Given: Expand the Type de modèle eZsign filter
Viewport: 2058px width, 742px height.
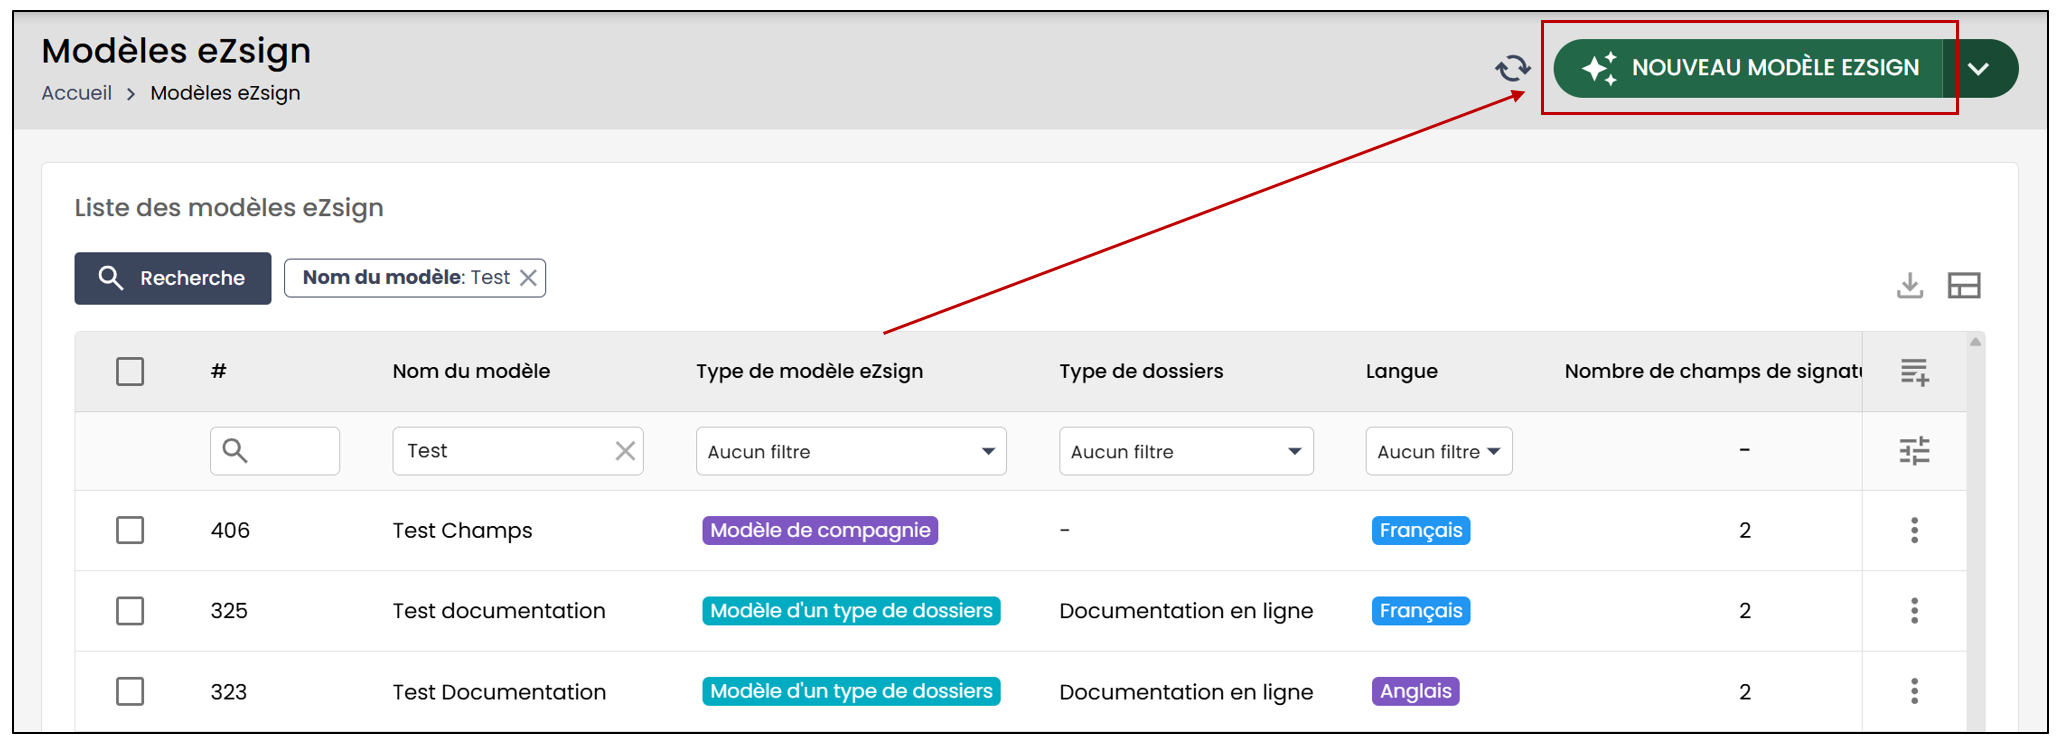Looking at the screenshot, I should 851,451.
